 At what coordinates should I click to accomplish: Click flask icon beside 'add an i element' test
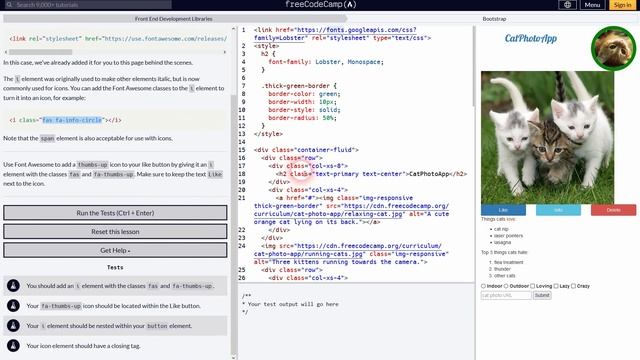(13, 286)
